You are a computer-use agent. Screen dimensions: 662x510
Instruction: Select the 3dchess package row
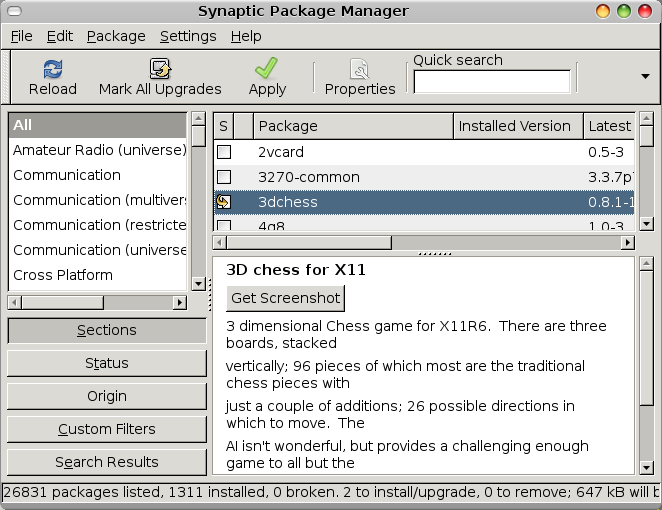[424, 202]
